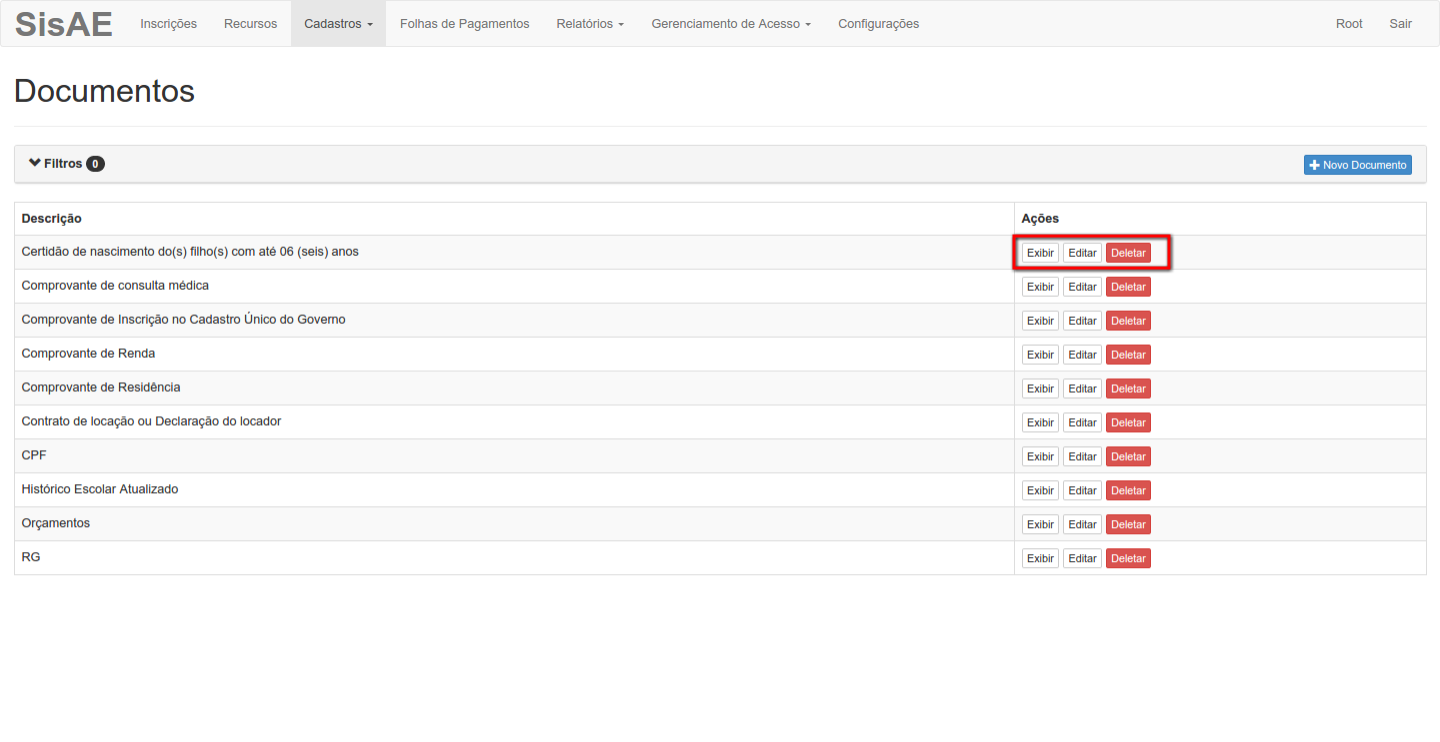Exibir Comprovante de Inscrição no Cadastro Único
The image size is (1440, 742).
pos(1040,321)
